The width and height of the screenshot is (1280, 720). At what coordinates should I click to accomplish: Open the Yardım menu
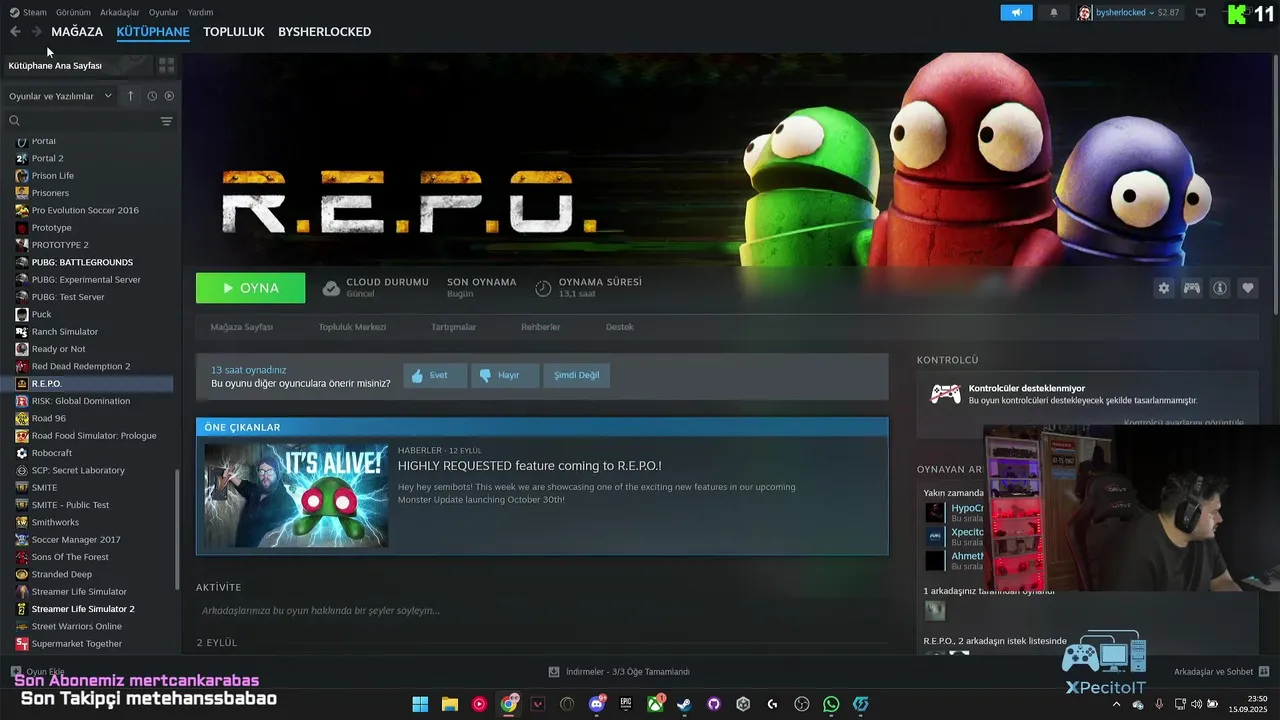[x=200, y=12]
